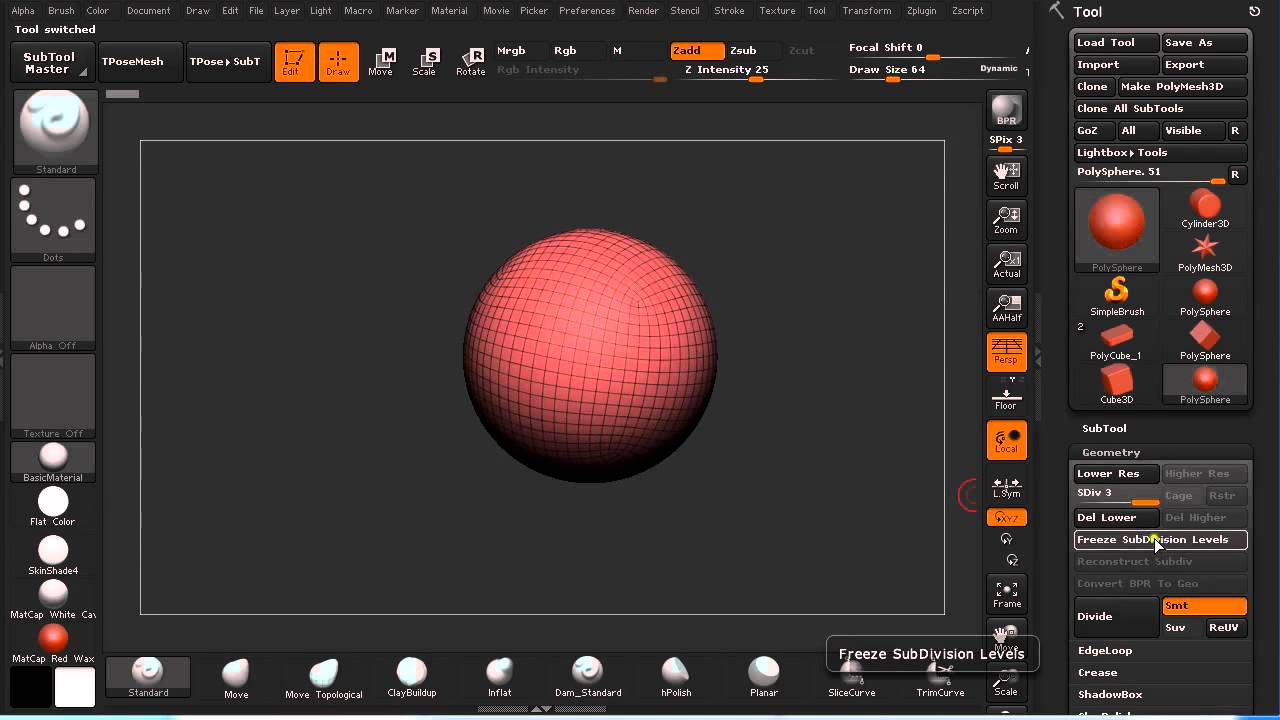Click the Del Lower button
Viewport: 1280px width, 720px height.
[1116, 518]
